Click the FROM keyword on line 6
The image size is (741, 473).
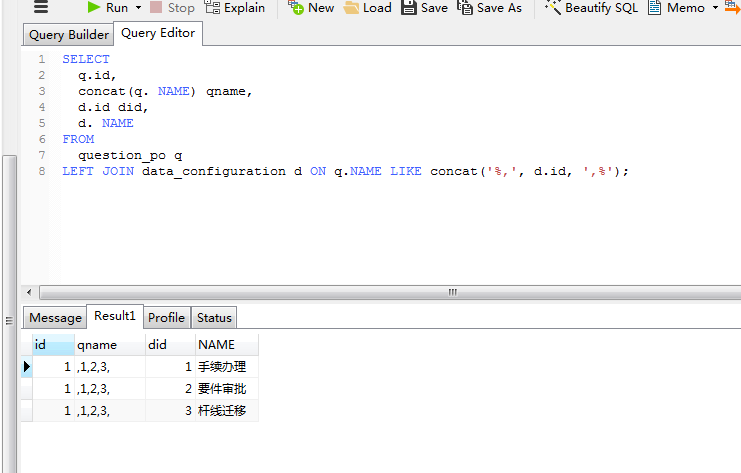78,139
